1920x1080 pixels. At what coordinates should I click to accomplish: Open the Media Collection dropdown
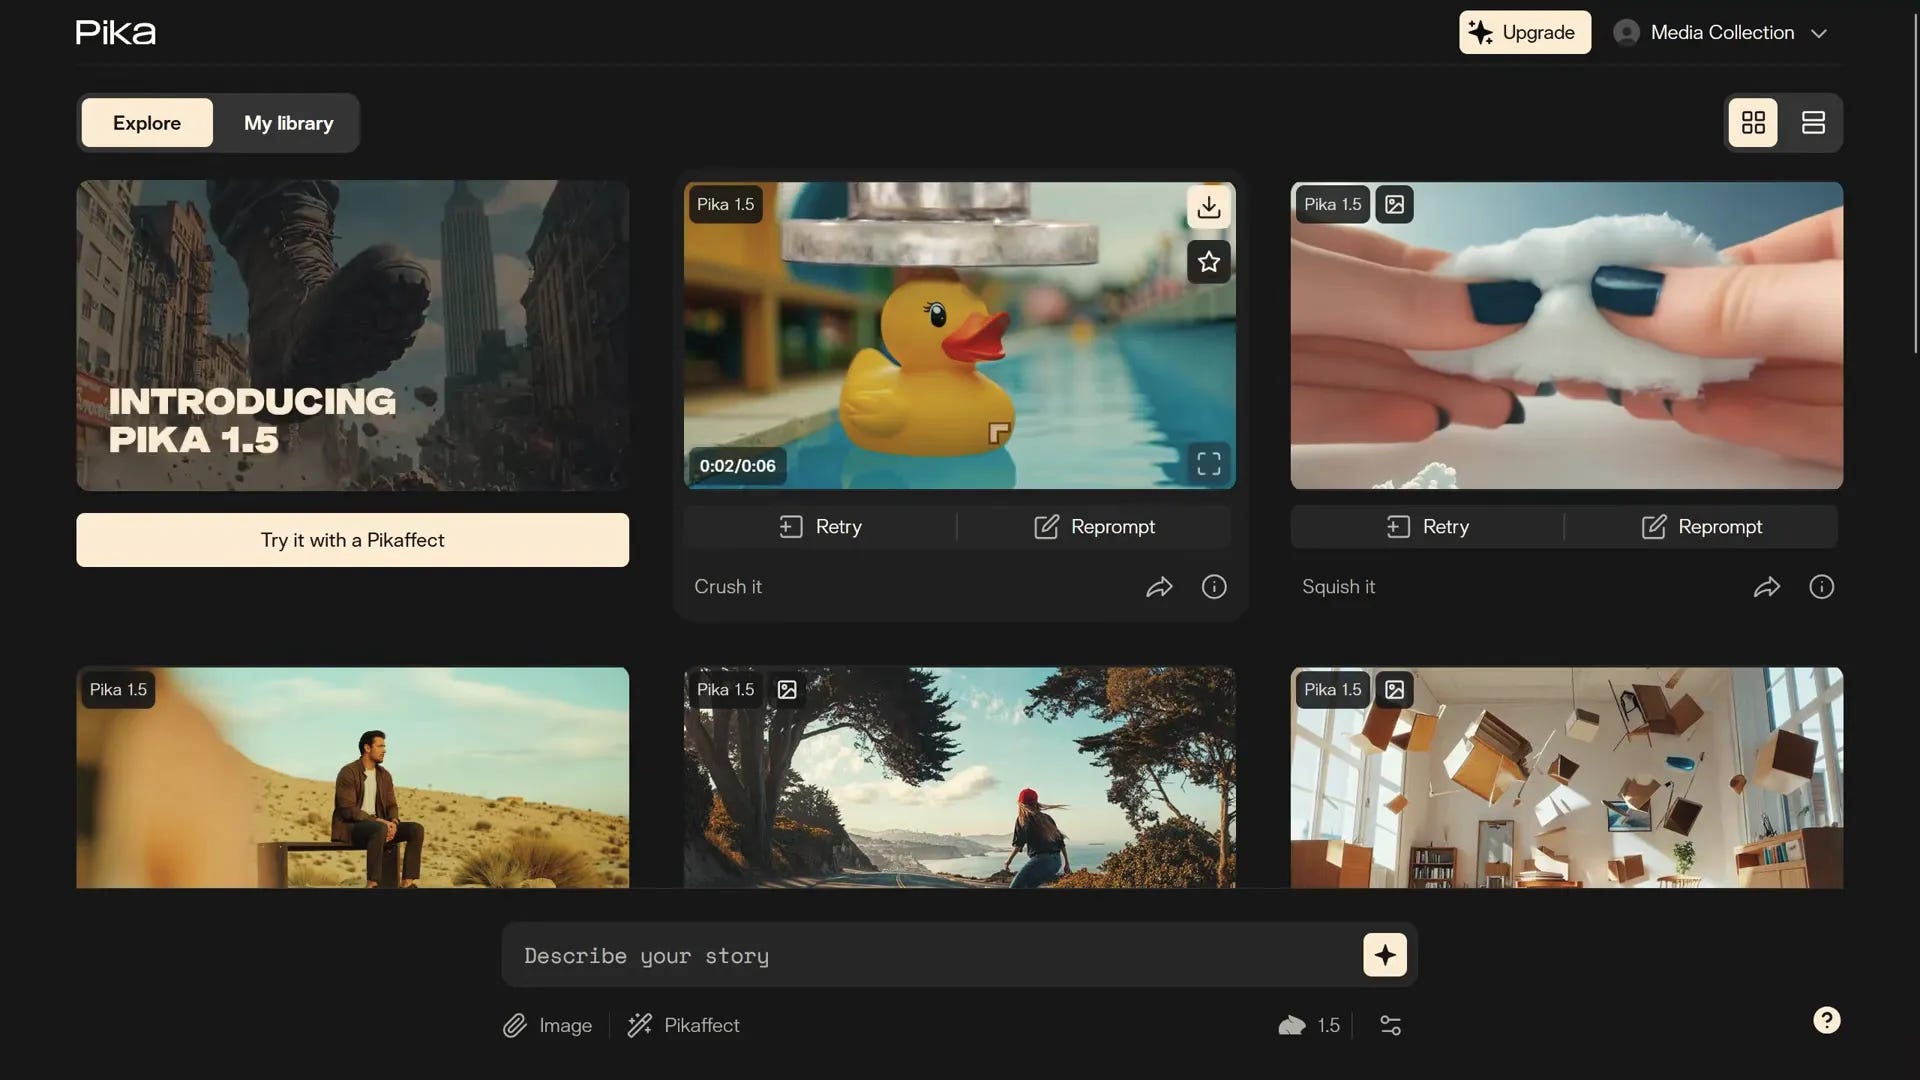click(1722, 32)
